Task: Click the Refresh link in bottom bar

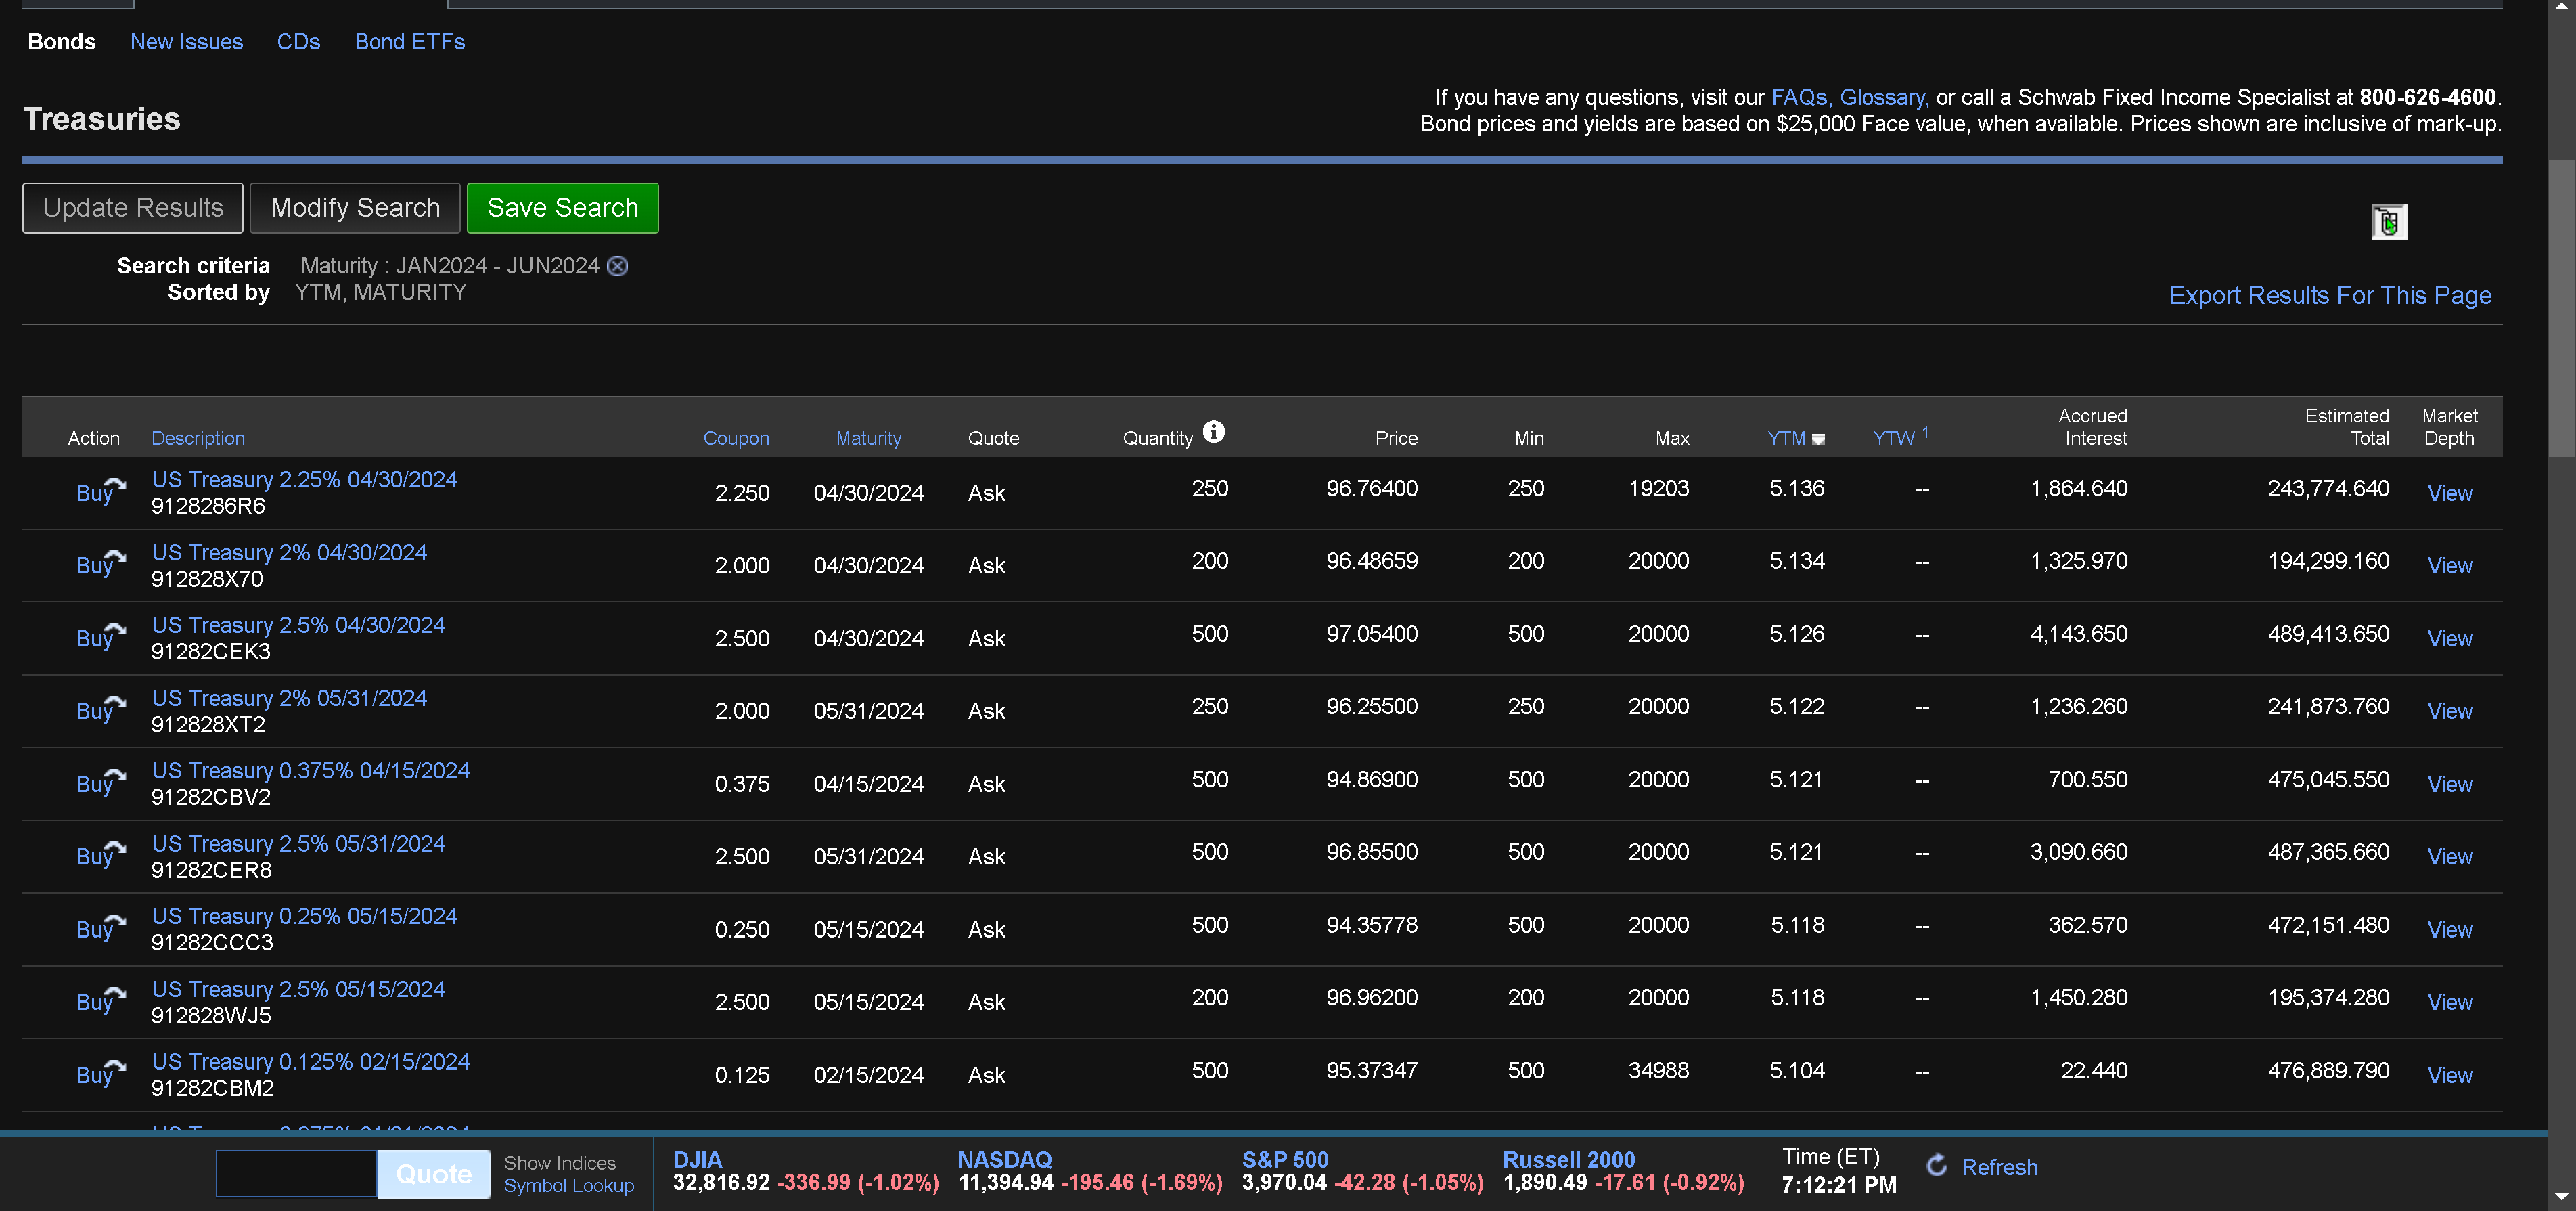Action: [x=1999, y=1167]
